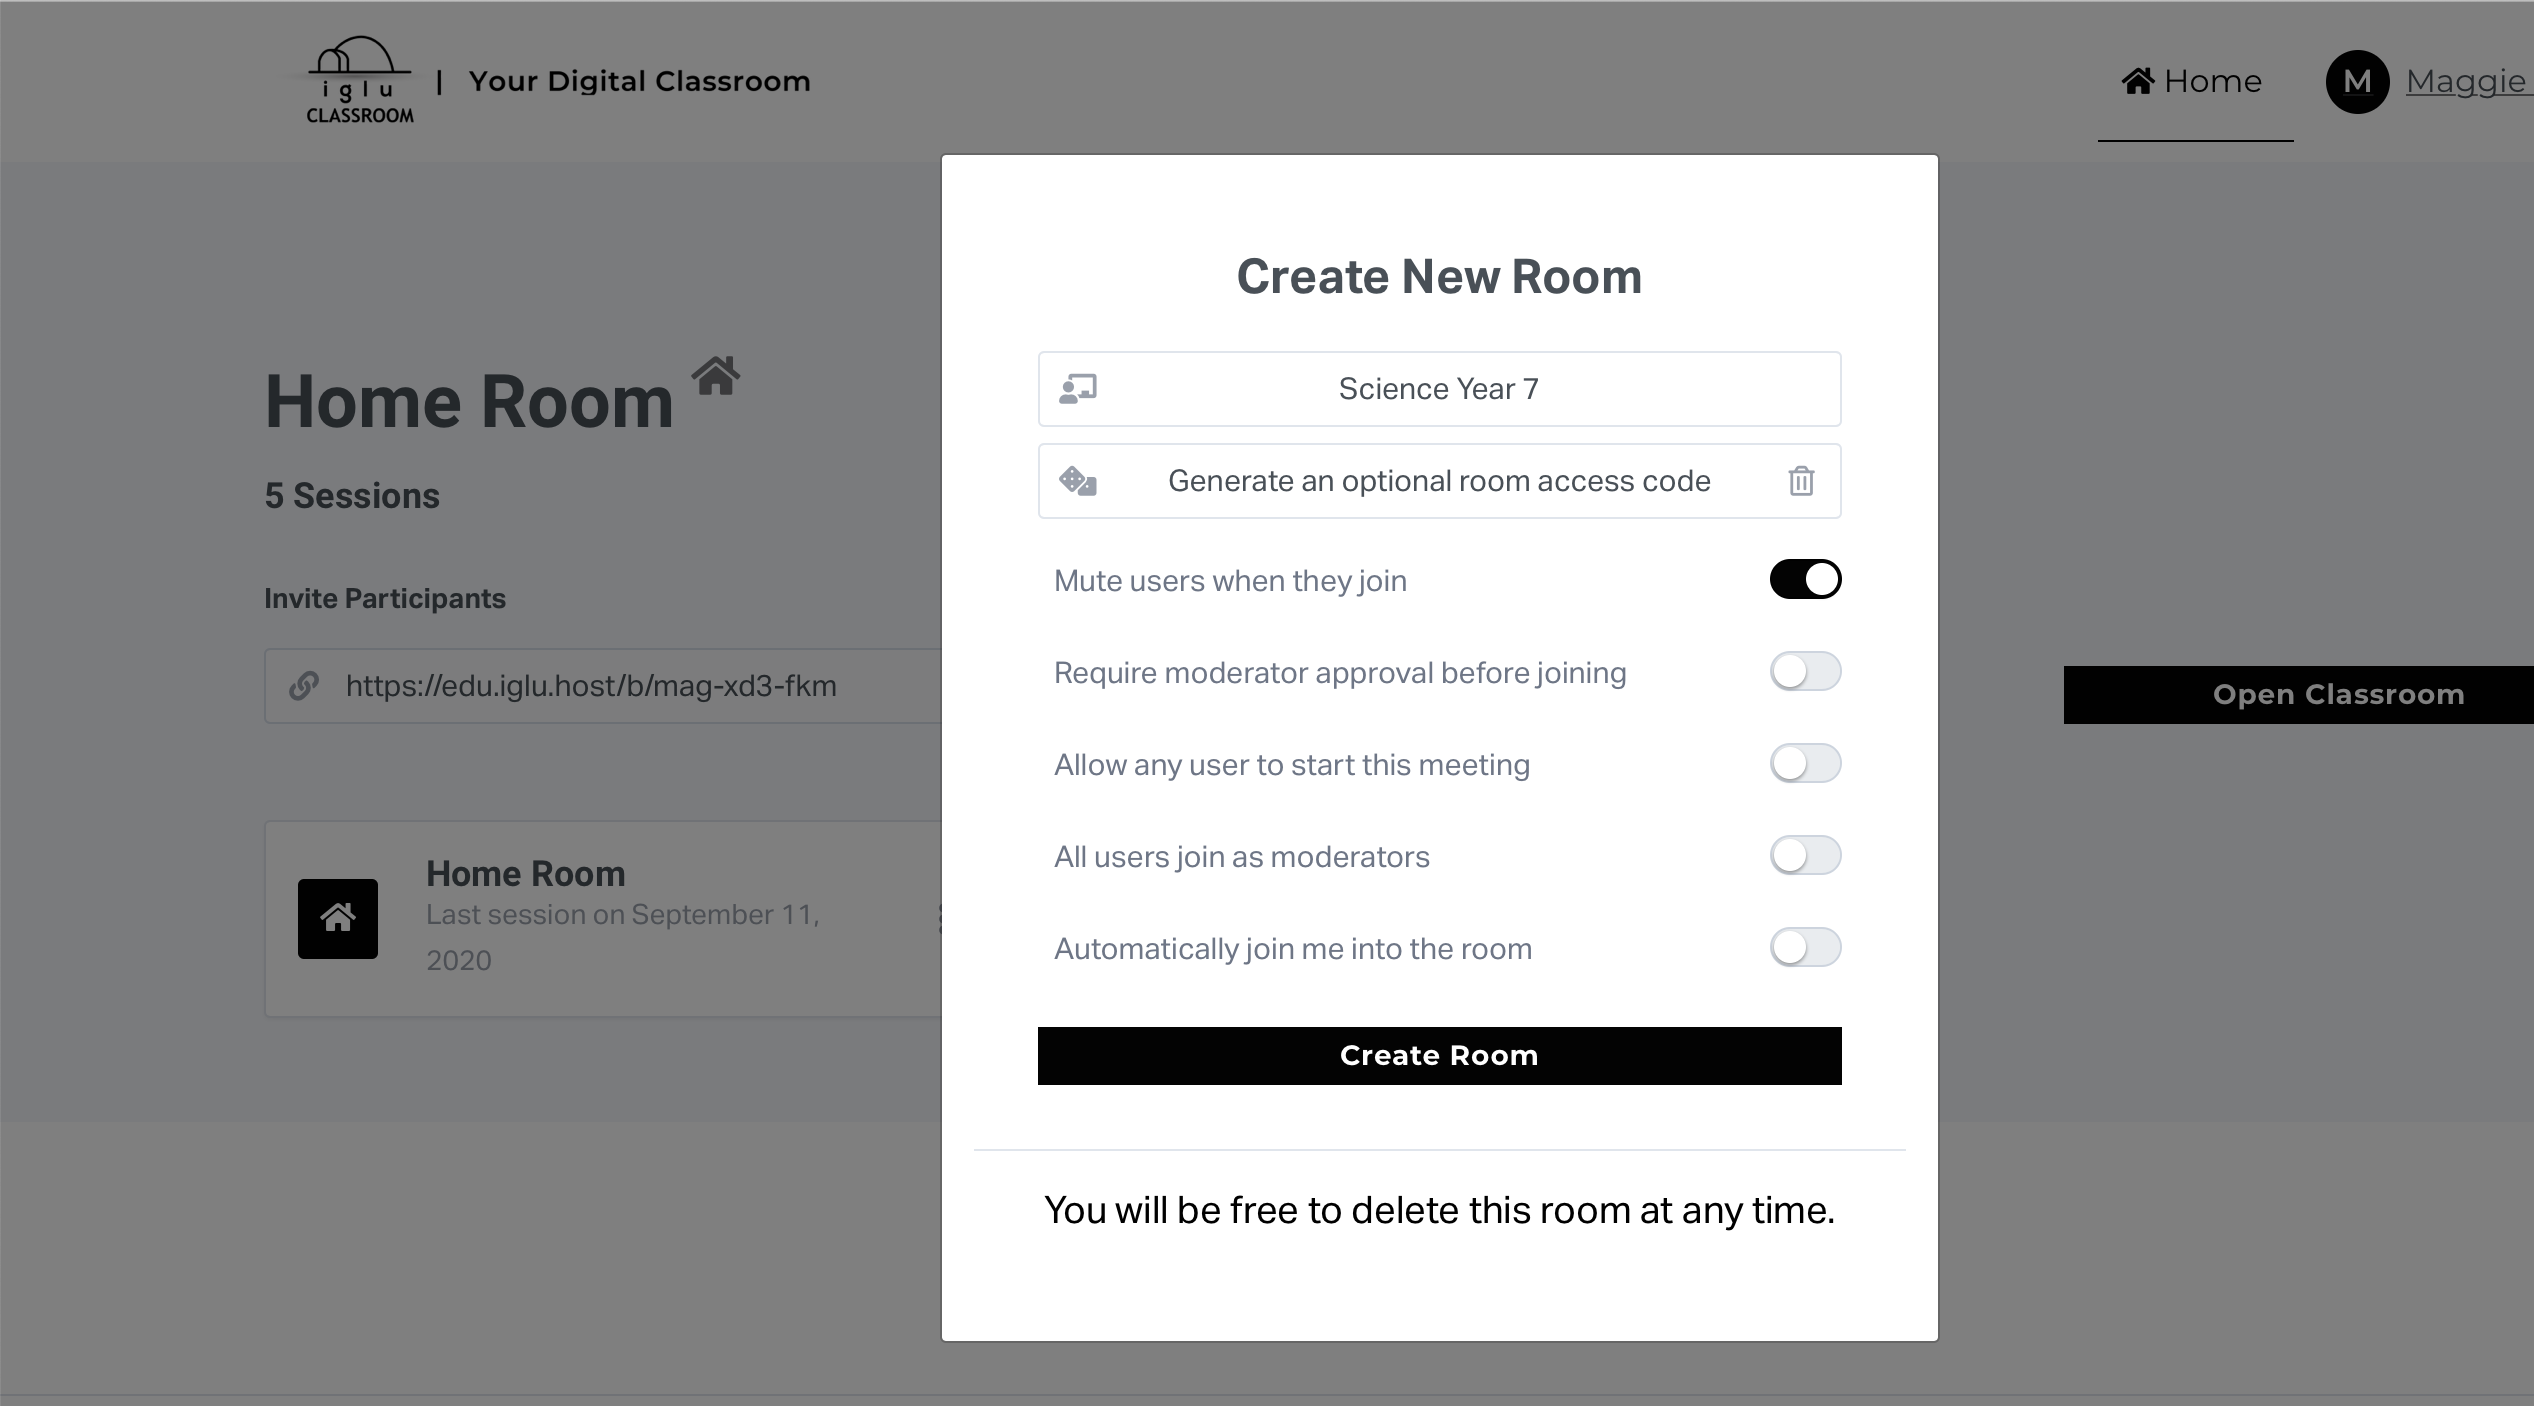The width and height of the screenshot is (2534, 1406).
Task: Enable All users join as moderators
Action: pos(1805,856)
